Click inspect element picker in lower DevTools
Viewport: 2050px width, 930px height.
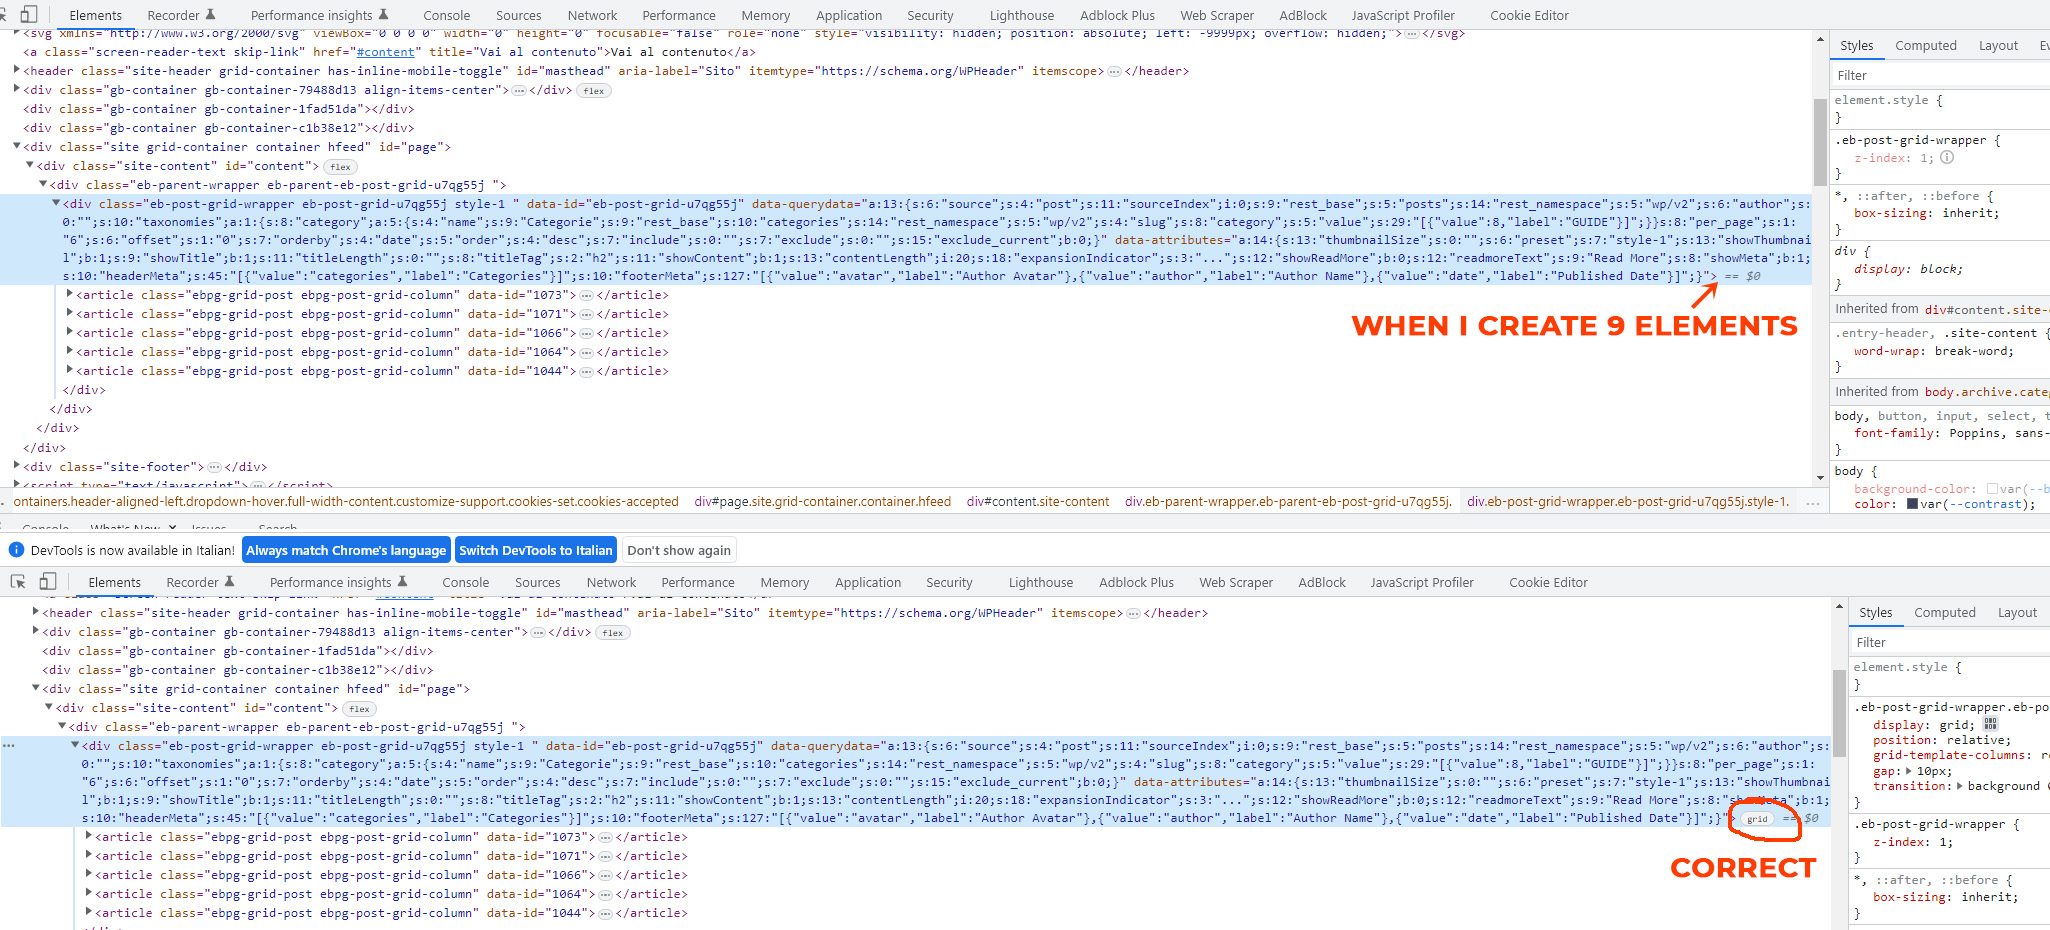[18, 581]
